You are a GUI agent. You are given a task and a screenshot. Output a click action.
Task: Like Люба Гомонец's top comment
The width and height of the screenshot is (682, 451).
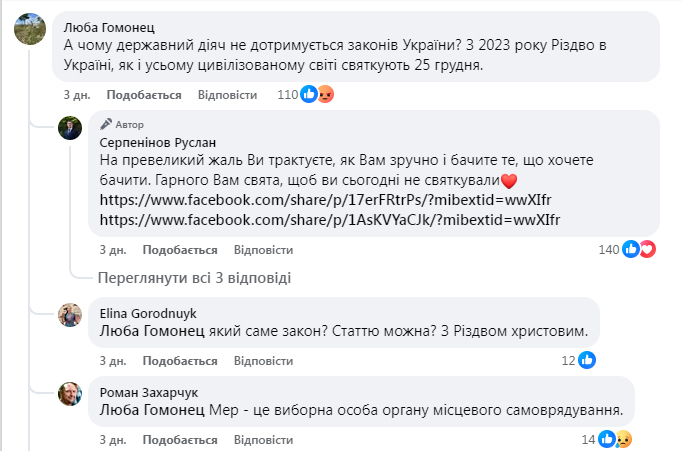pos(144,95)
